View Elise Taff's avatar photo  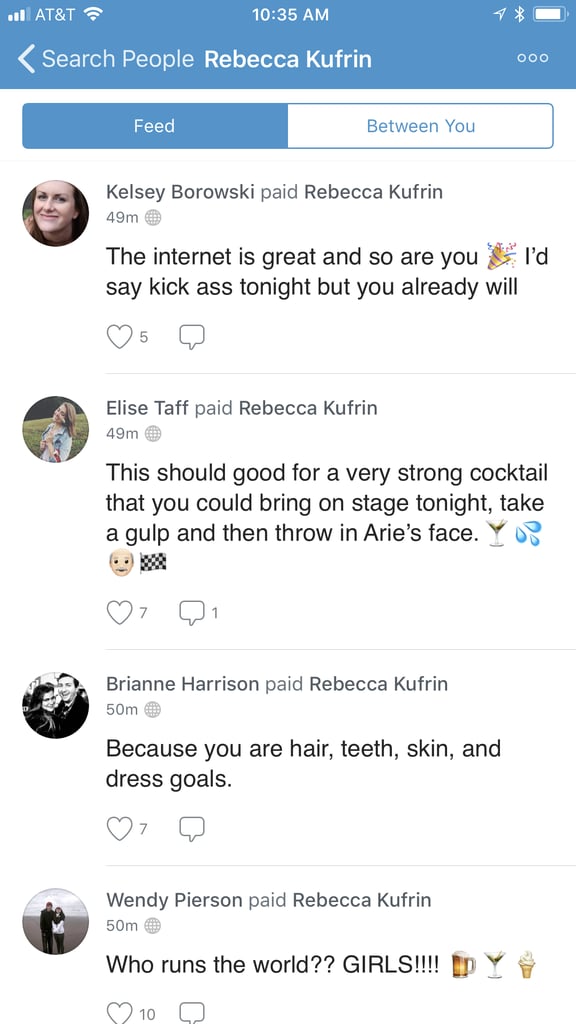tap(56, 429)
